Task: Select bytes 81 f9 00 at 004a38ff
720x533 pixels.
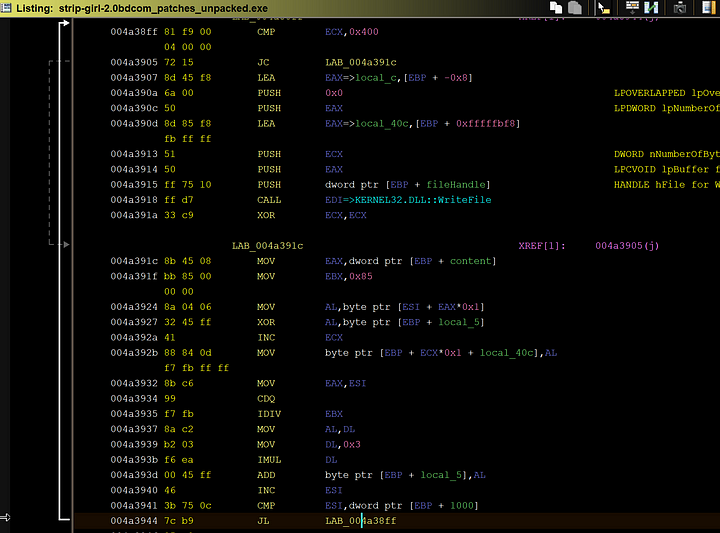Action: [188, 32]
